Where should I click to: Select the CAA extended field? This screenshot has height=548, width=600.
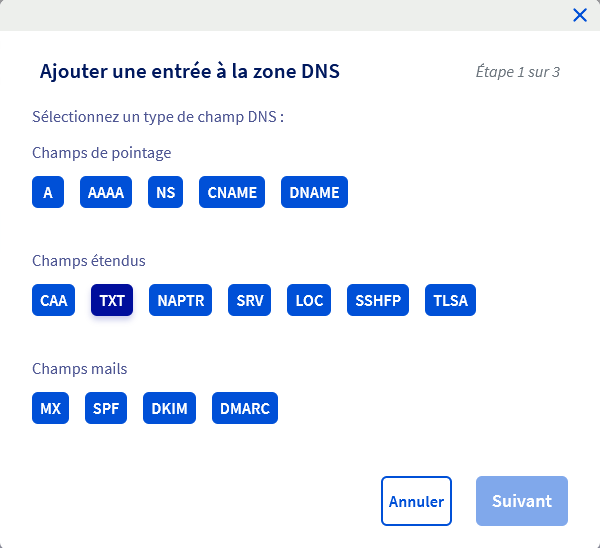(x=54, y=300)
